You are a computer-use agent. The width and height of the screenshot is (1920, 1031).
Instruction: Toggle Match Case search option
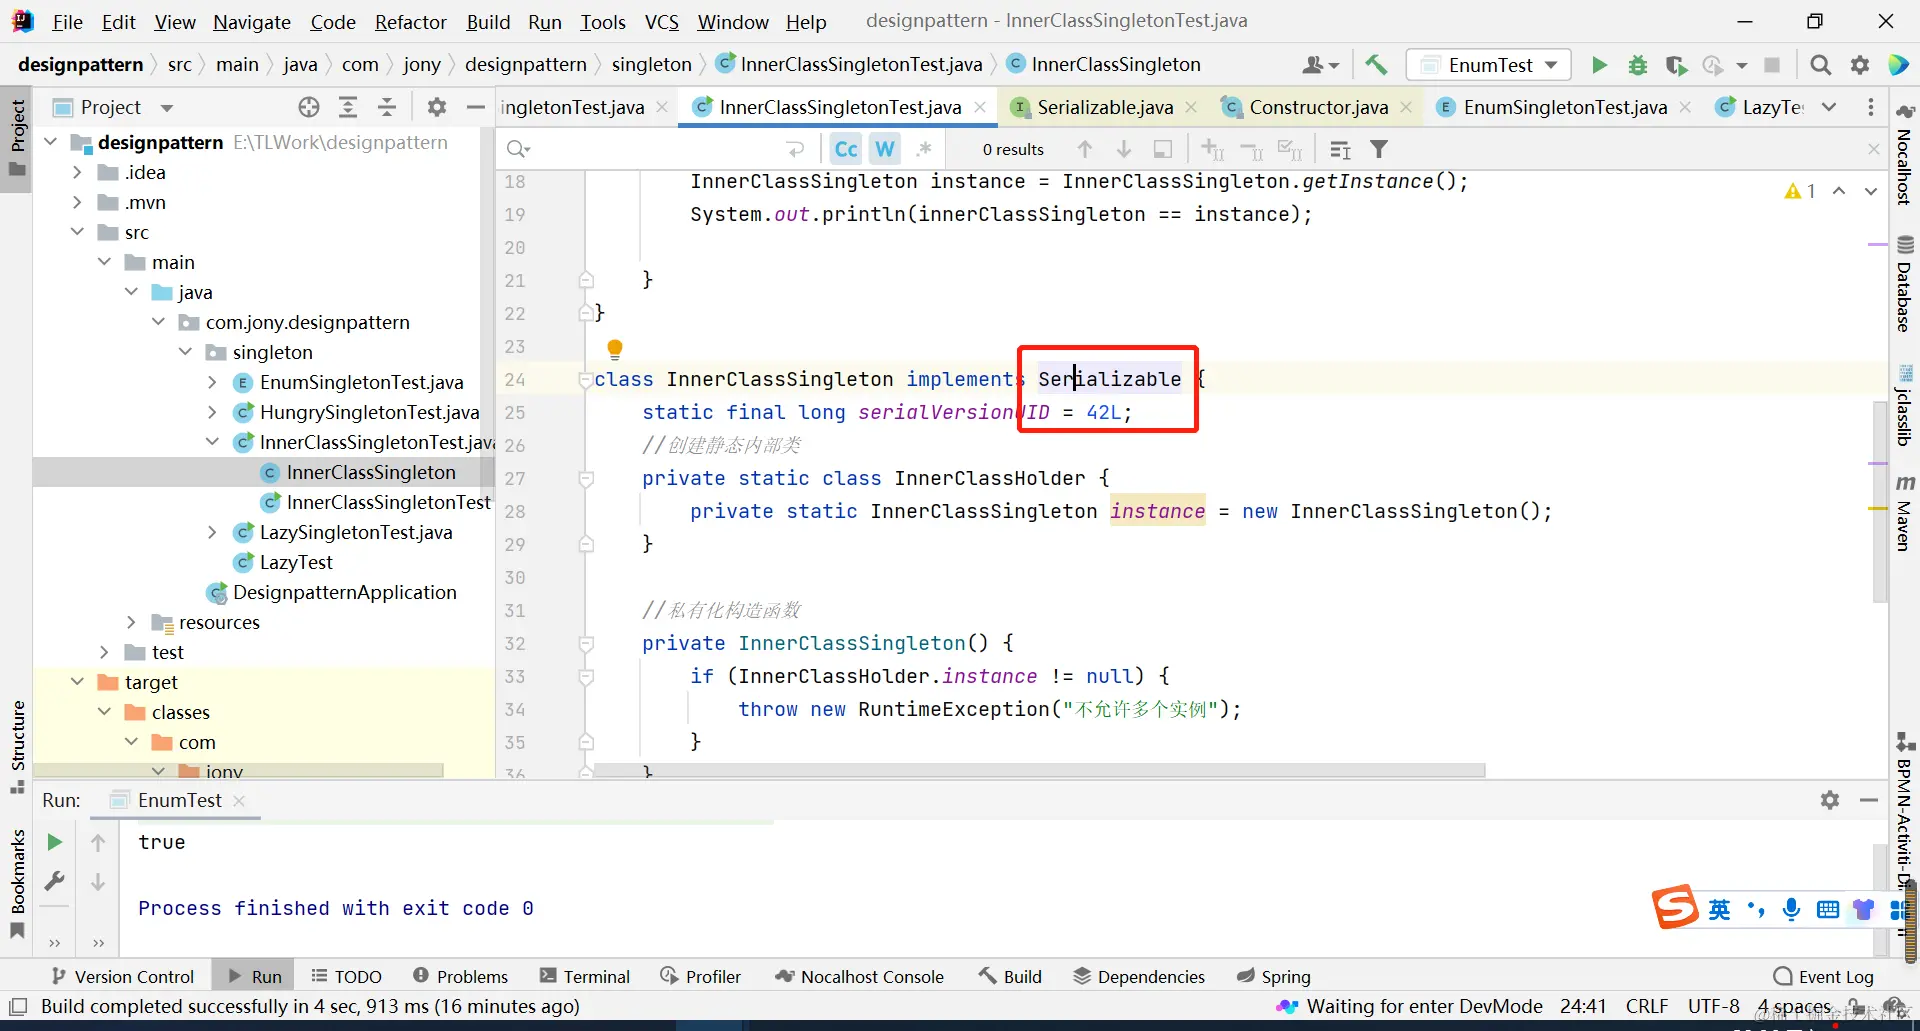coord(846,149)
